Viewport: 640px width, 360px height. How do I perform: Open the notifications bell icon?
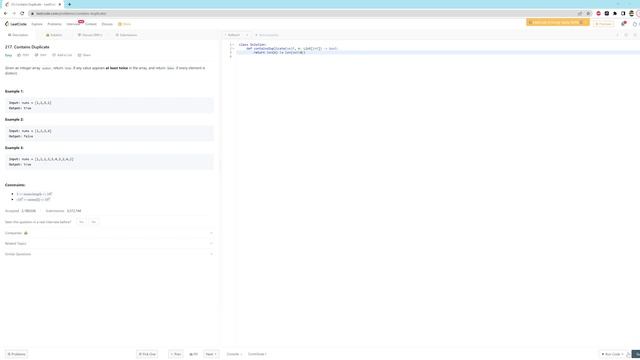[623, 24]
